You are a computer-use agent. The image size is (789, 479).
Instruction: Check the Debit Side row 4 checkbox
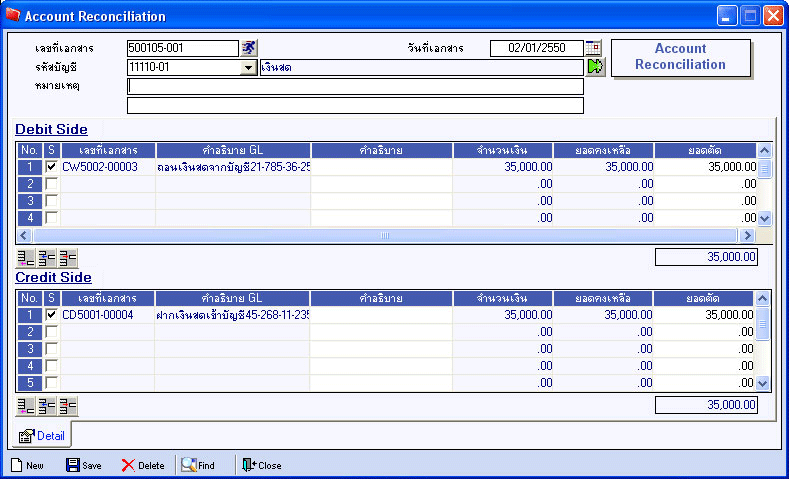tap(51, 218)
